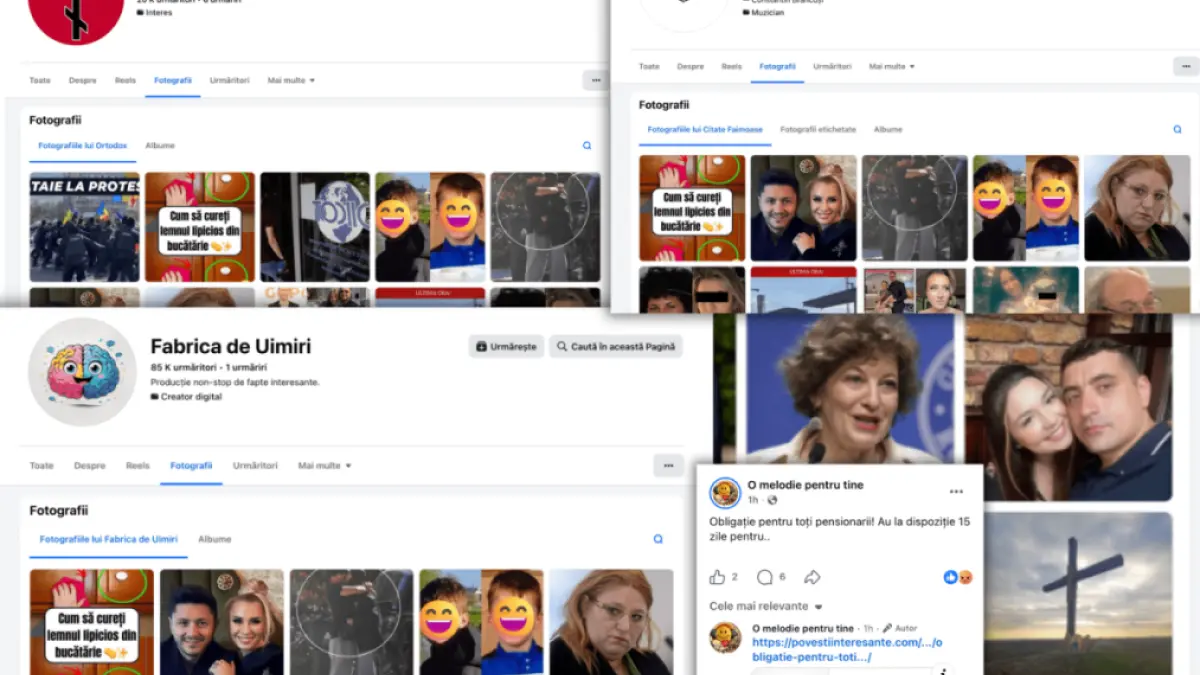Open the couple photo on Fabrica de Uimiri
Screen dimensions: 1200x675
(222, 622)
